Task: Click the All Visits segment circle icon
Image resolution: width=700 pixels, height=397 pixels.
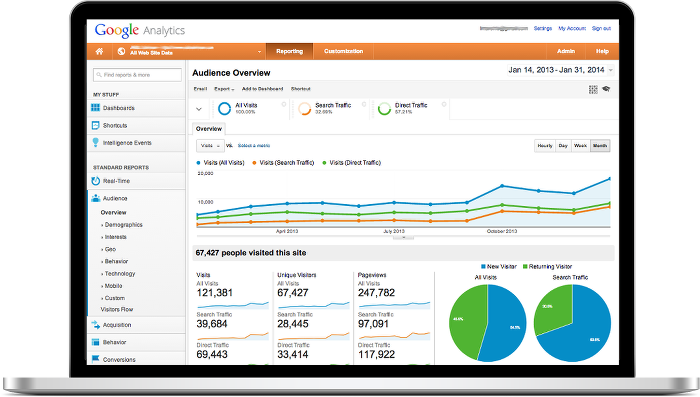Action: [224, 109]
